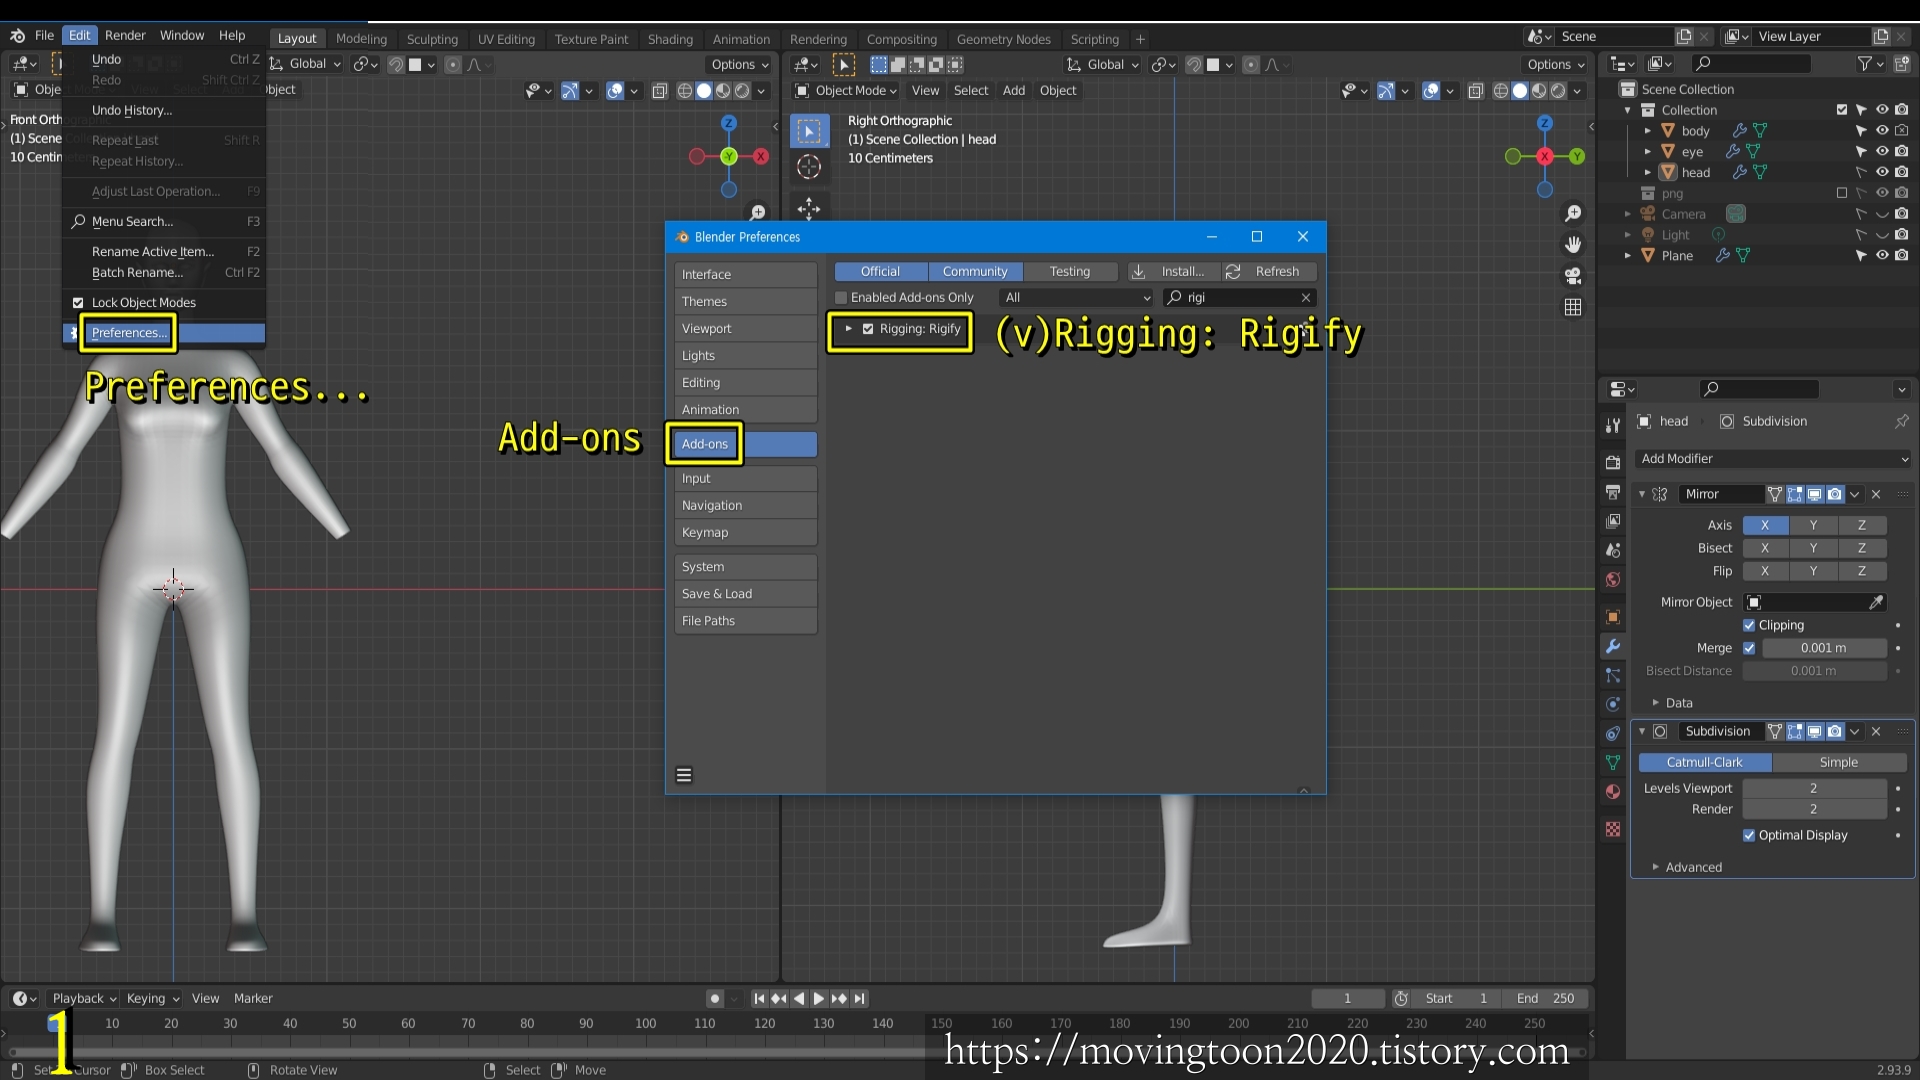Expand the eye object in outliner
Screen dimensions: 1920x1080
coord(1647,151)
